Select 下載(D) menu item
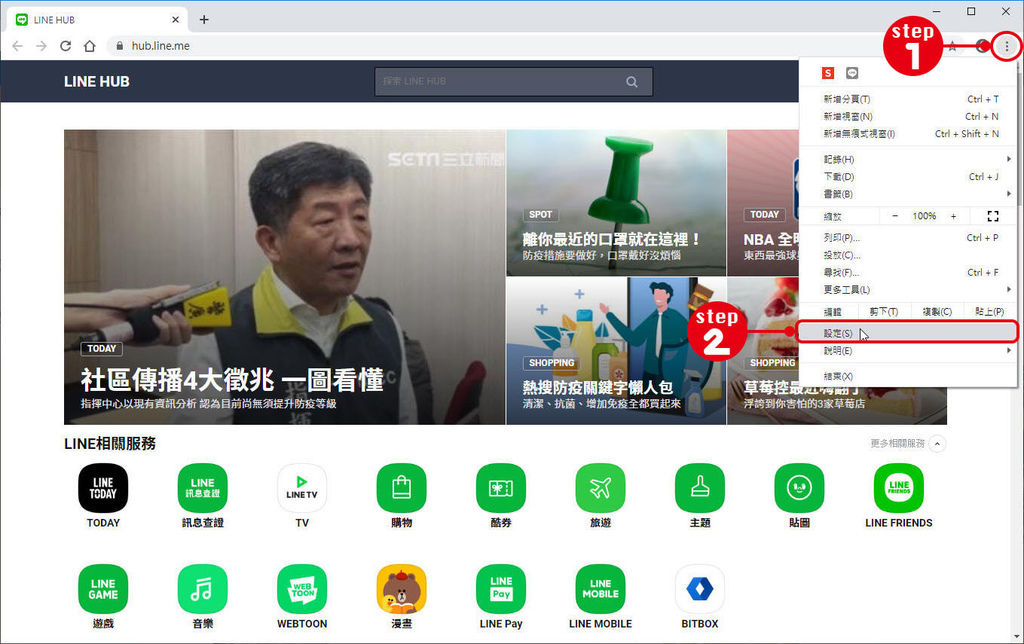Screen dimensions: 1024x644 (x=907, y=176)
